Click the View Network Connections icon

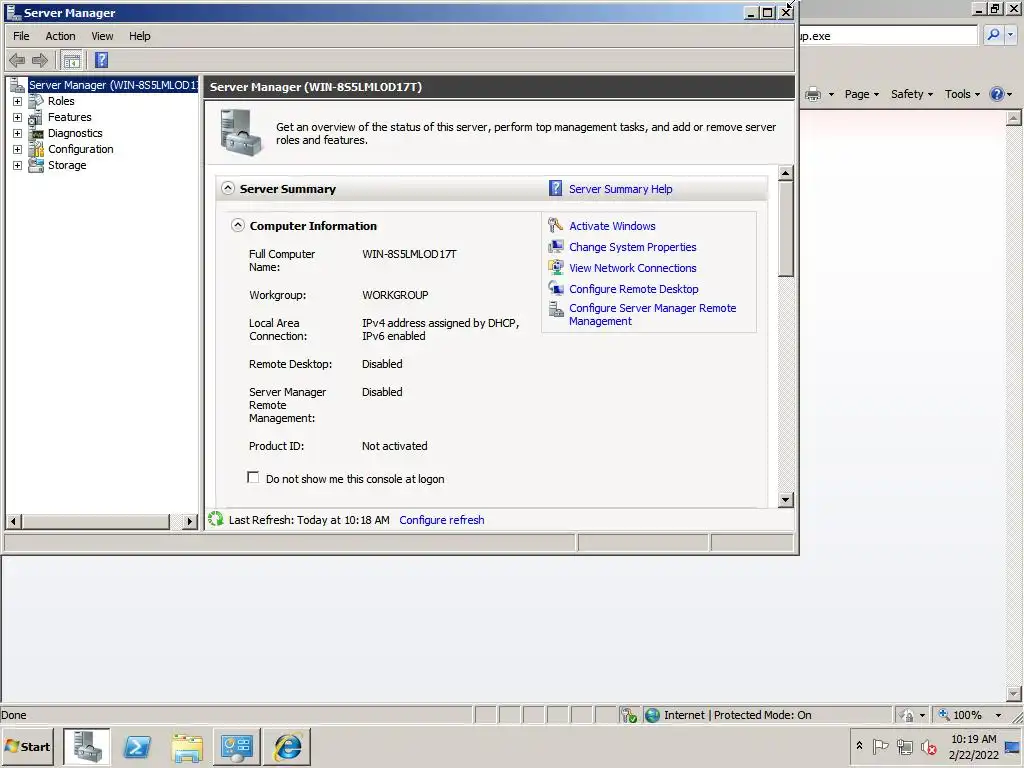(556, 267)
